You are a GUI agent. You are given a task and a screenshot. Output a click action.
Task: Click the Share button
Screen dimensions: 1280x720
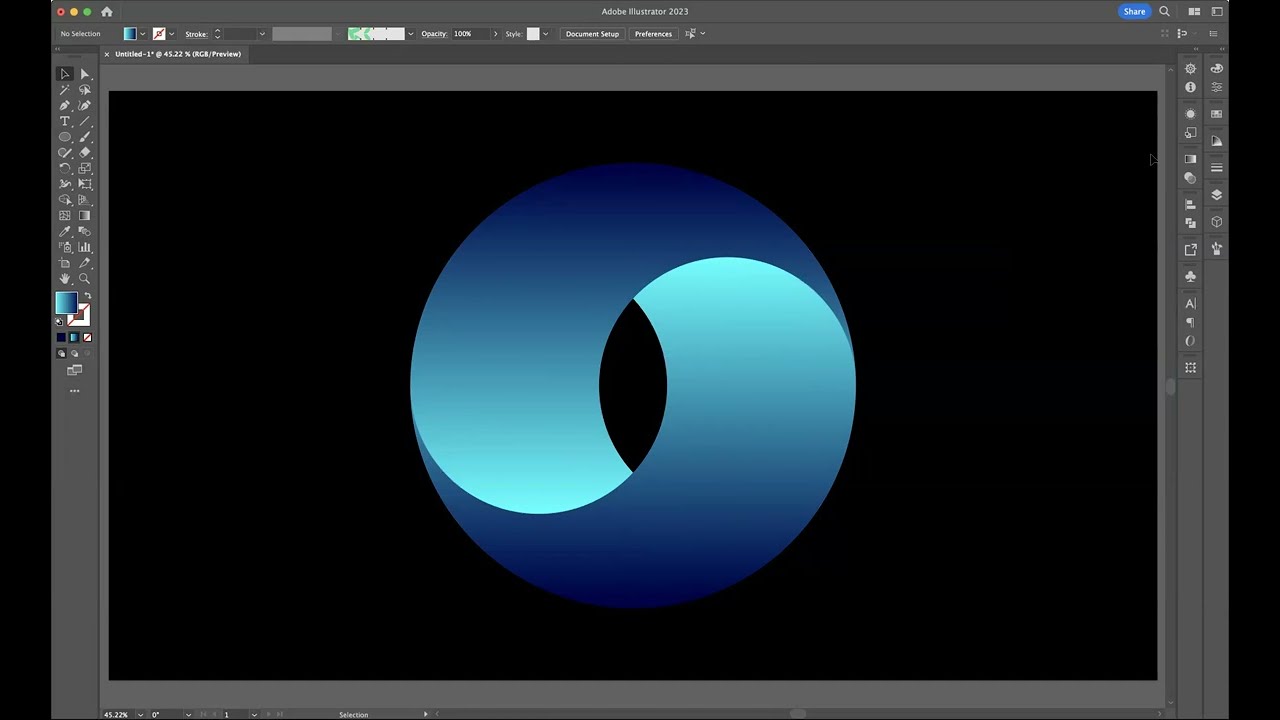point(1134,12)
